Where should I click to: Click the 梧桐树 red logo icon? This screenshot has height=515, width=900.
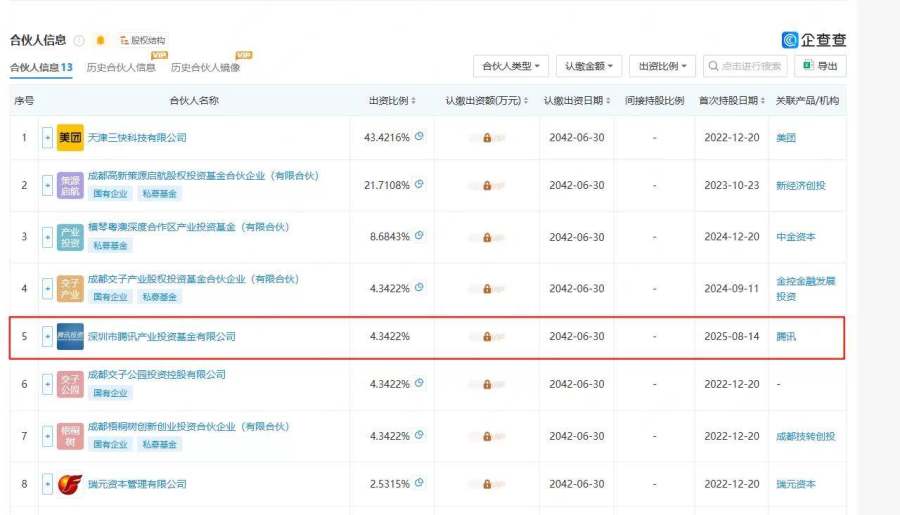[x=70, y=436]
